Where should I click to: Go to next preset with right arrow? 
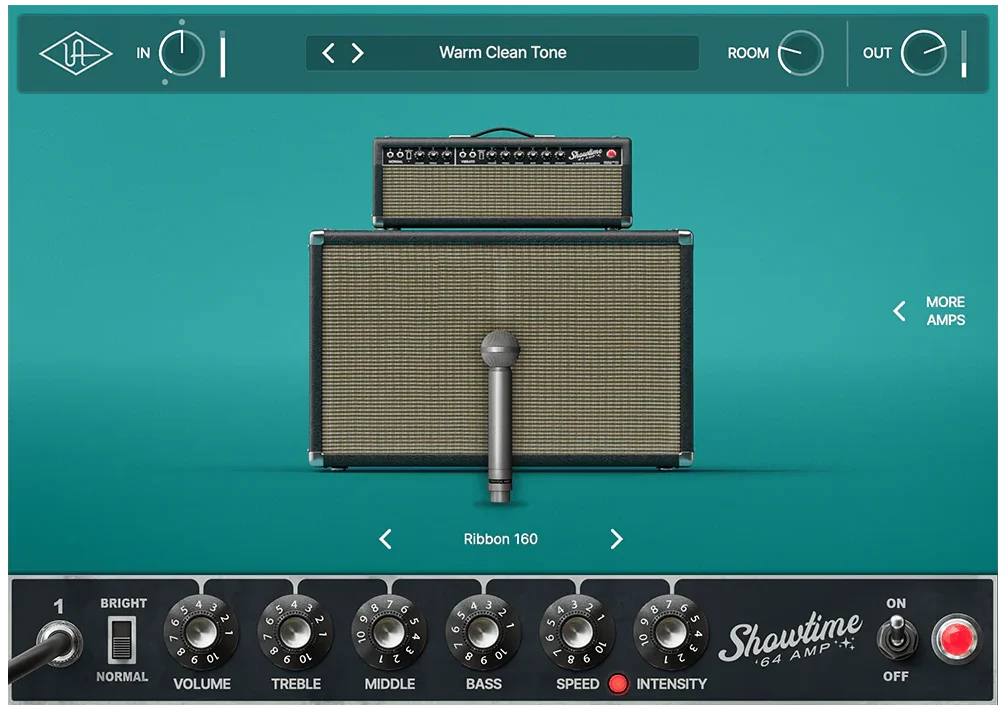tap(357, 53)
